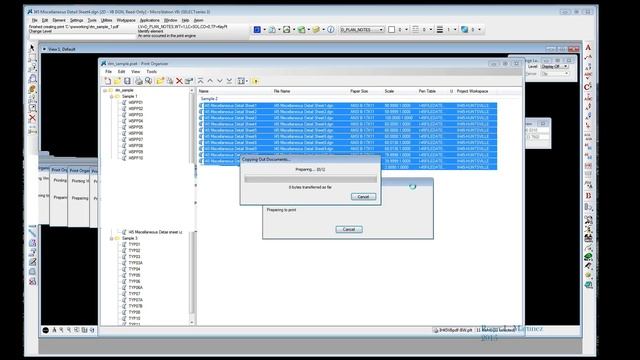
Task: Select row I45 Miscellaneous Detail Sheet2
Action: (349, 111)
